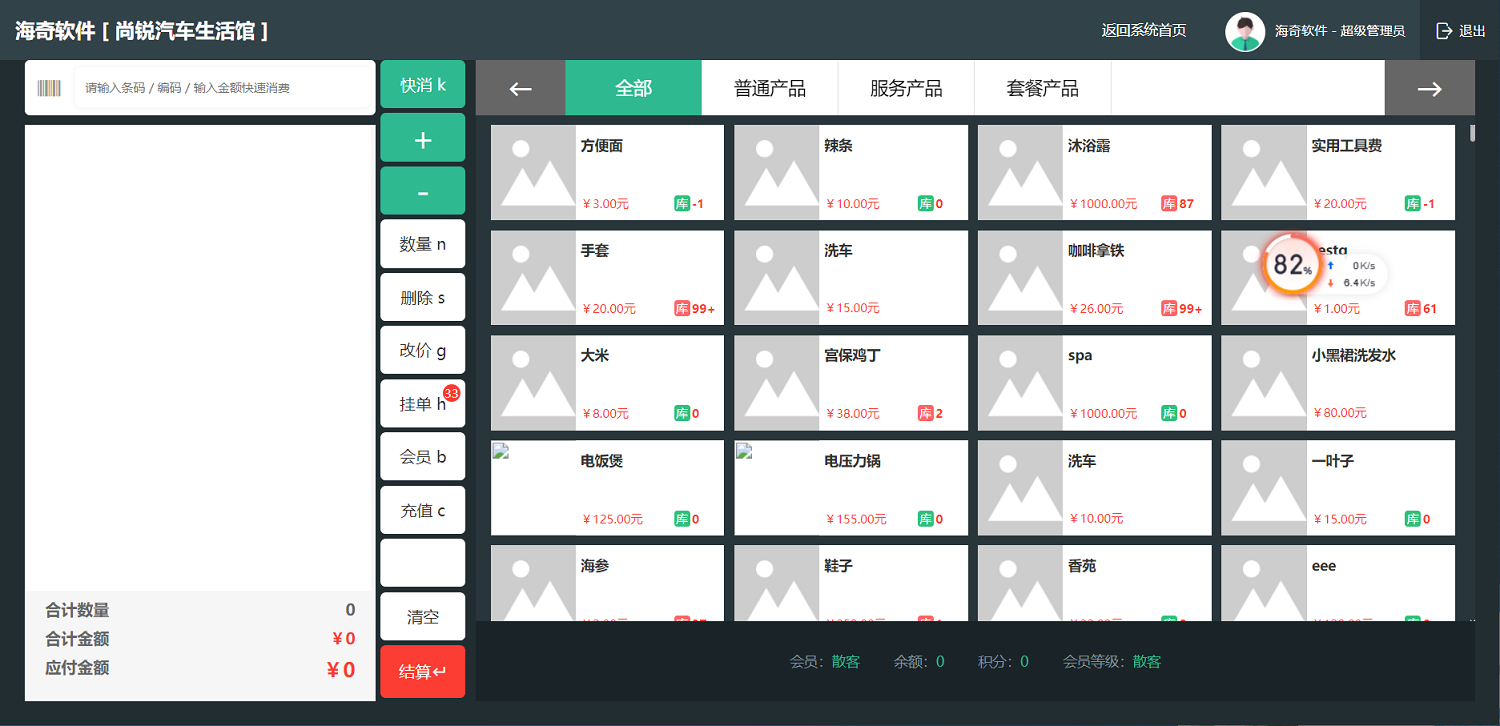Viewport: 1500px width, 726px height.
Task: Select the left arrow to scroll categories
Action: click(520, 87)
